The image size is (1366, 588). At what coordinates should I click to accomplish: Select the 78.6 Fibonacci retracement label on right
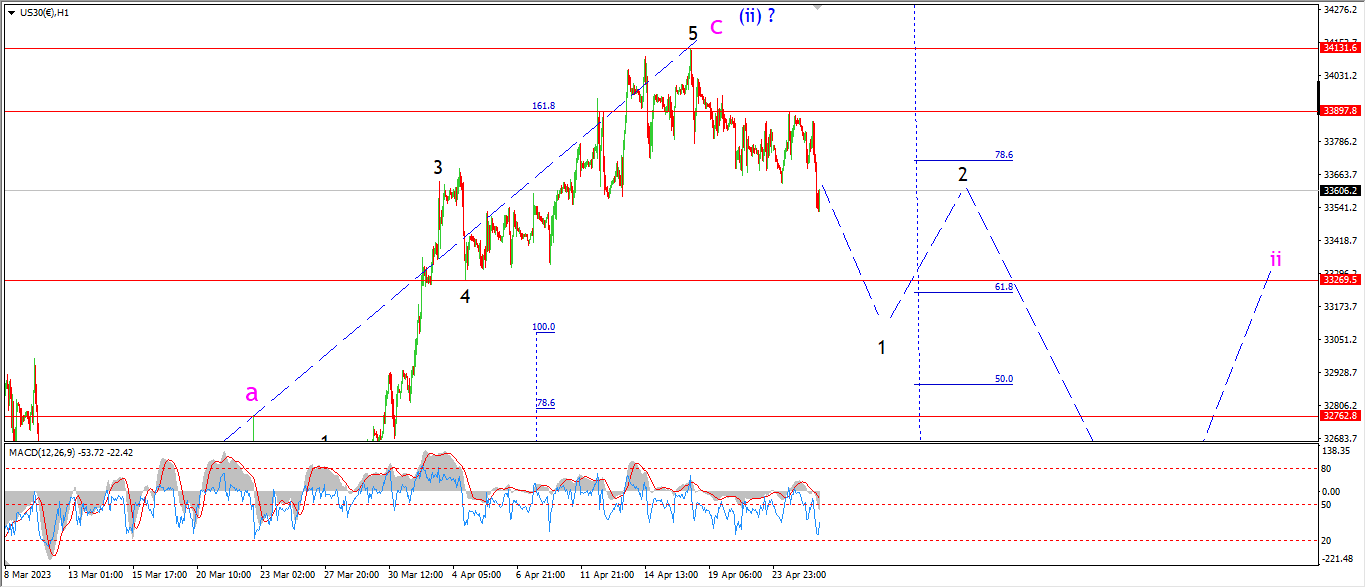click(1004, 155)
